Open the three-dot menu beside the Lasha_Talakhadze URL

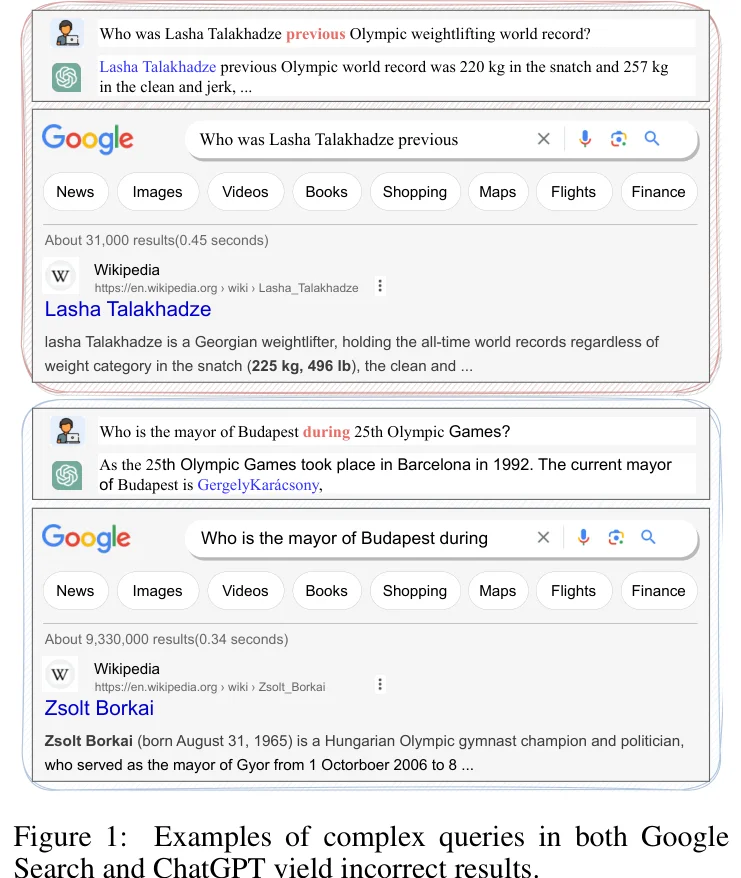click(380, 286)
